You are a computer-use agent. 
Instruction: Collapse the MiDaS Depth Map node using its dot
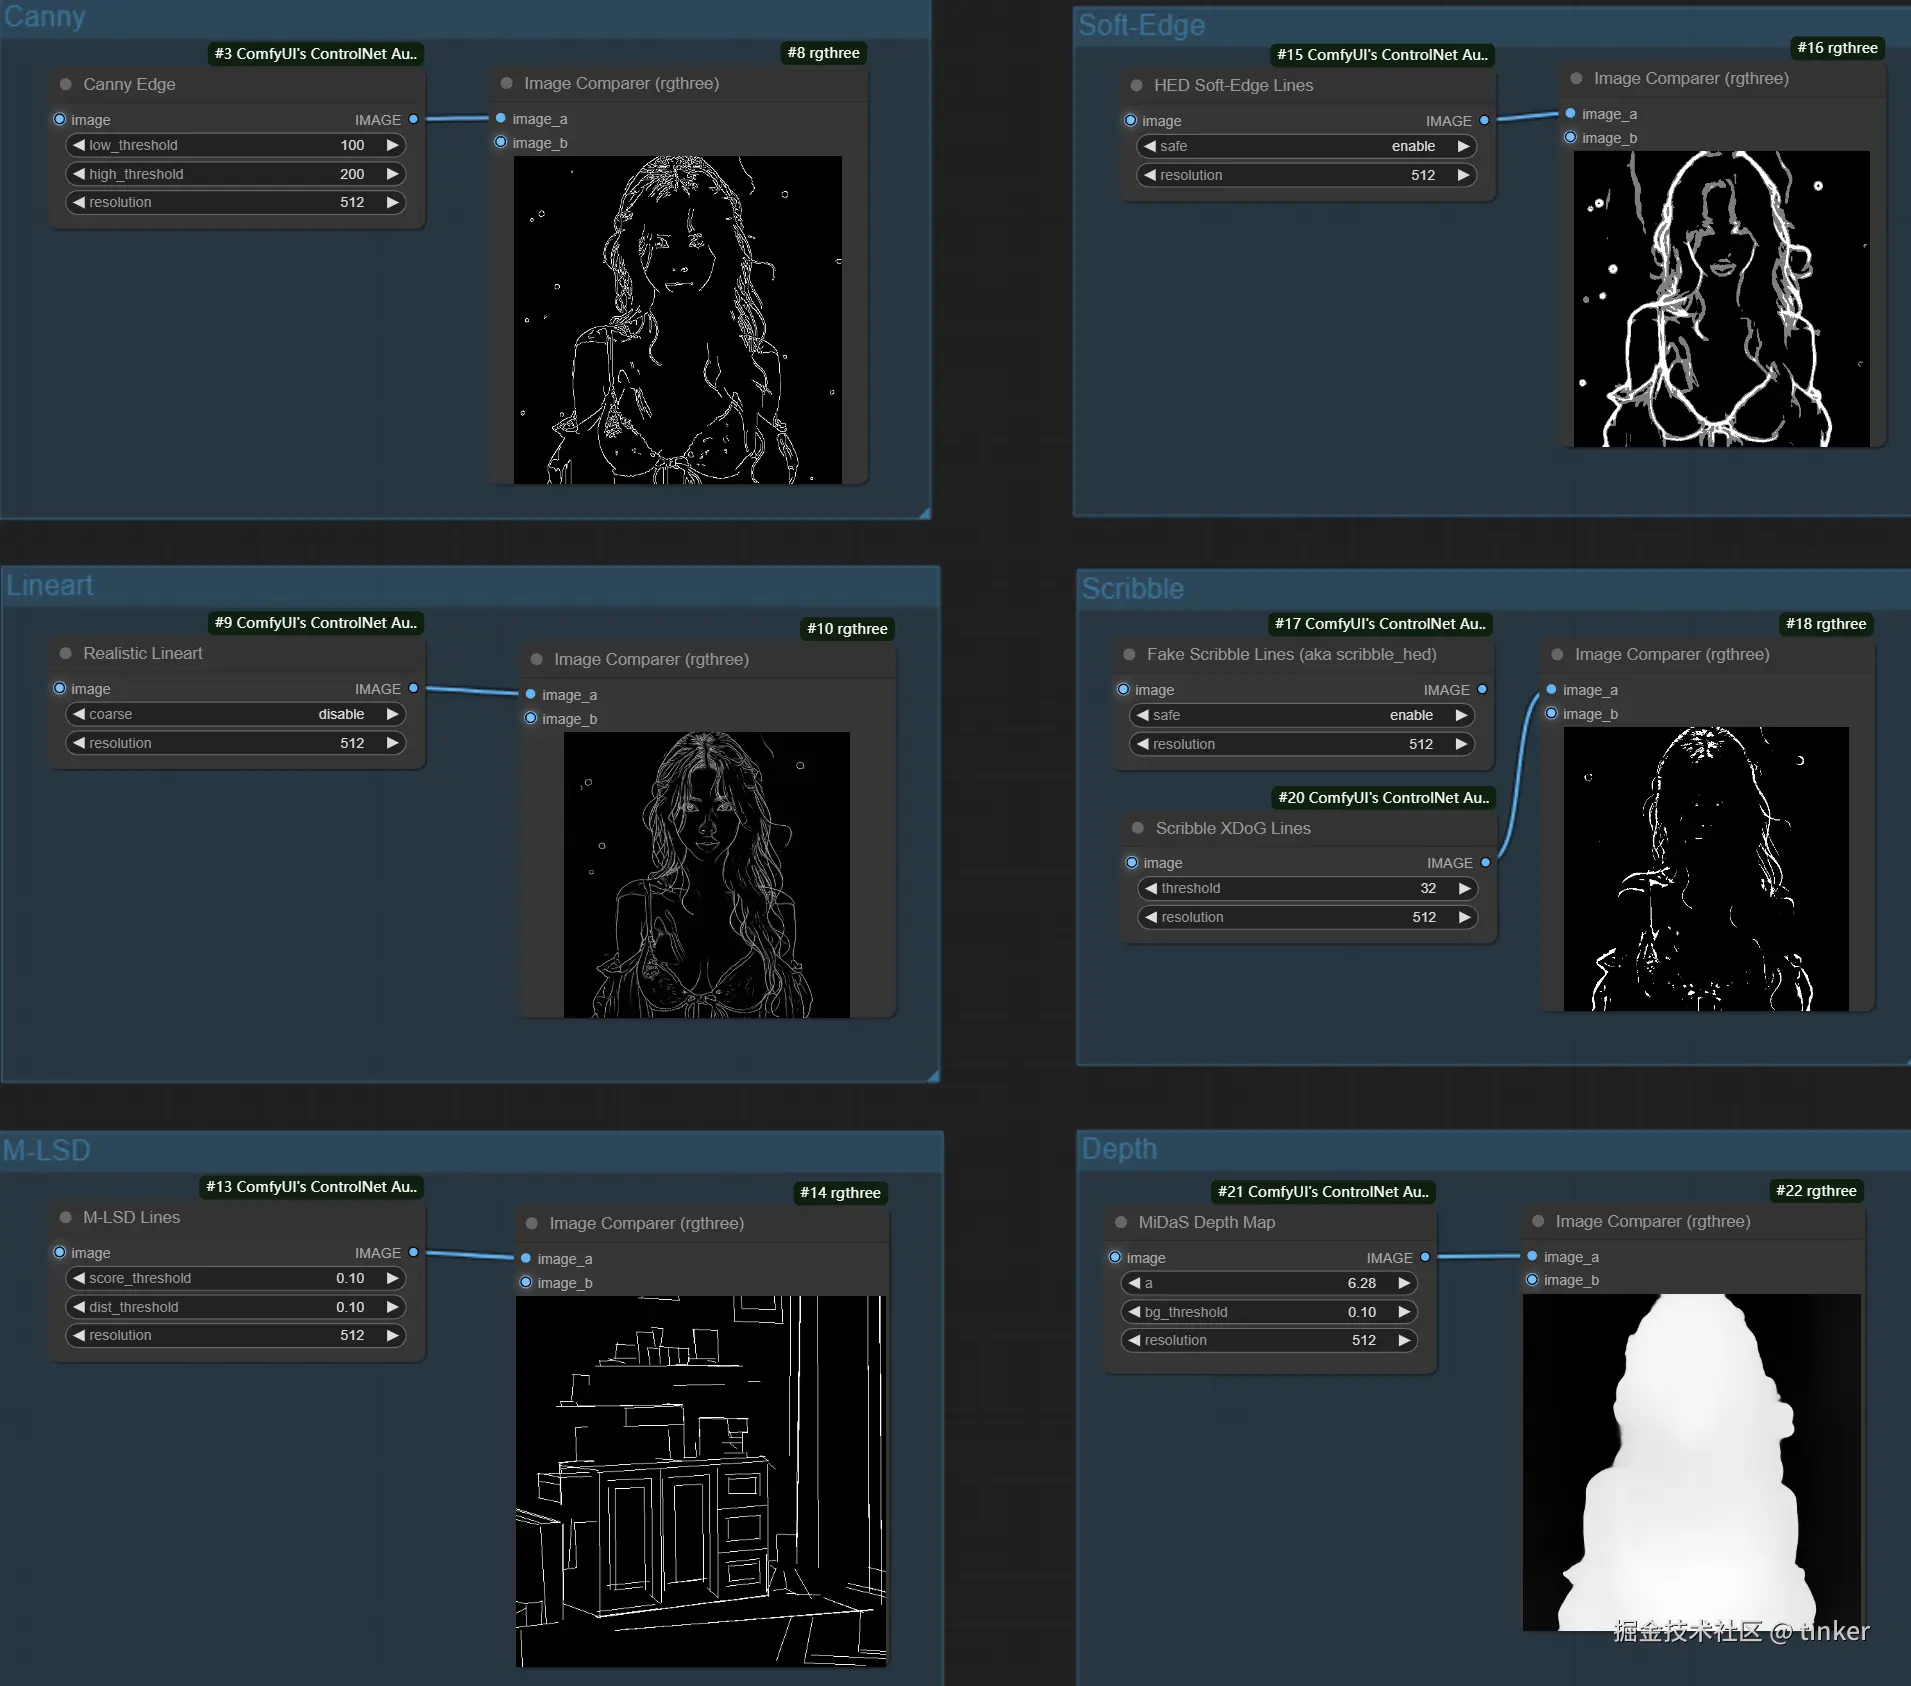pos(1121,1223)
